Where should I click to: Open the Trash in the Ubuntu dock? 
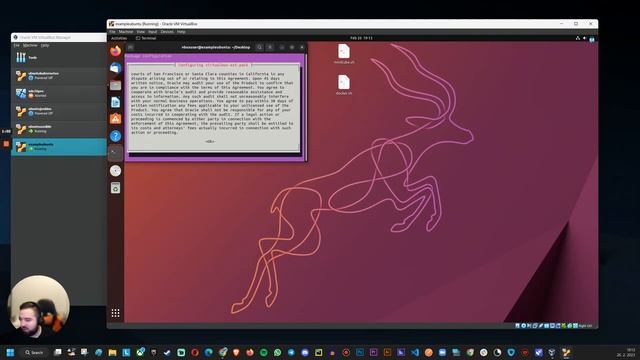pyautogui.click(x=116, y=188)
